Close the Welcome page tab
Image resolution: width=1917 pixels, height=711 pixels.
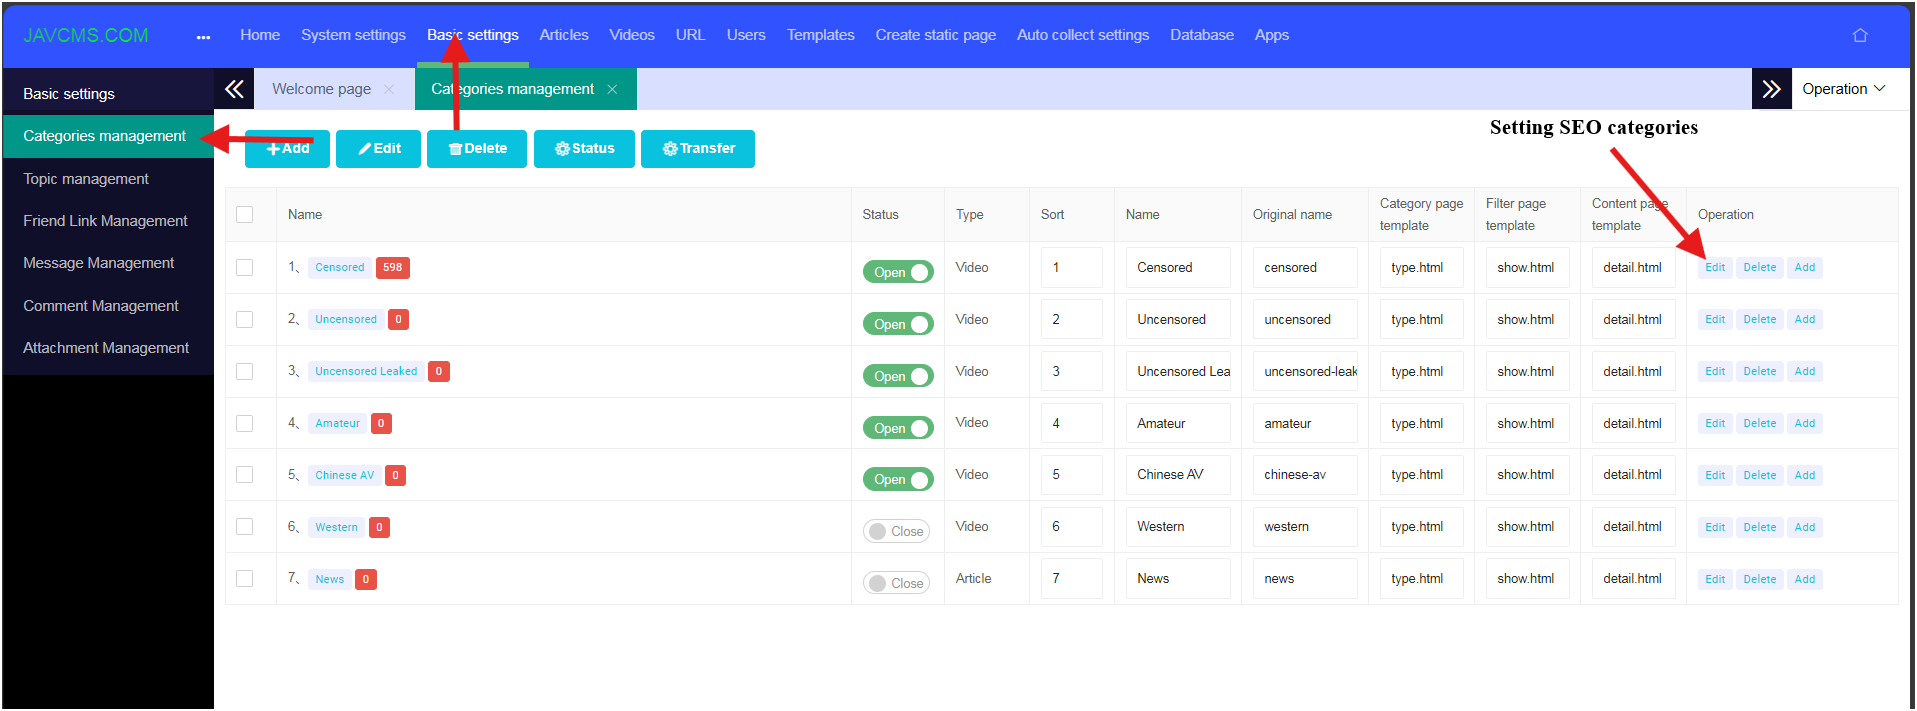(x=389, y=90)
